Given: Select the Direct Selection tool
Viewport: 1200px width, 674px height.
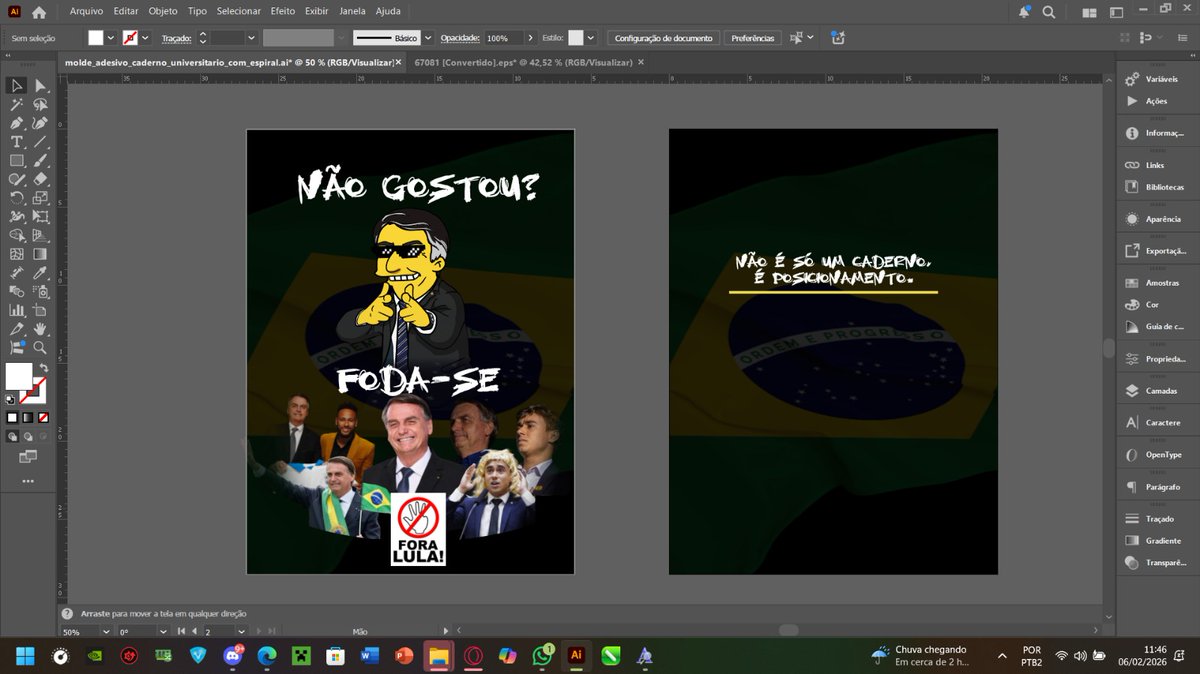Looking at the screenshot, I should coord(40,86).
